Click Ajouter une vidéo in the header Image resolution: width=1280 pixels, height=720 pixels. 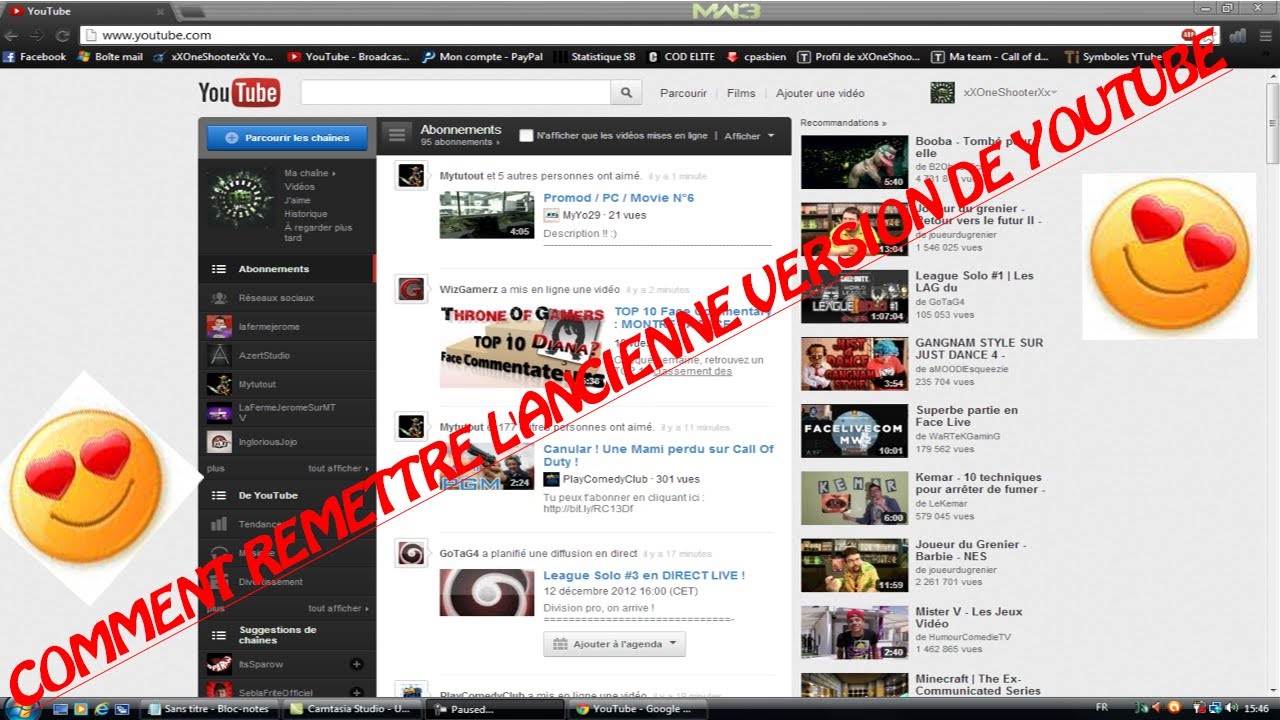pos(820,93)
